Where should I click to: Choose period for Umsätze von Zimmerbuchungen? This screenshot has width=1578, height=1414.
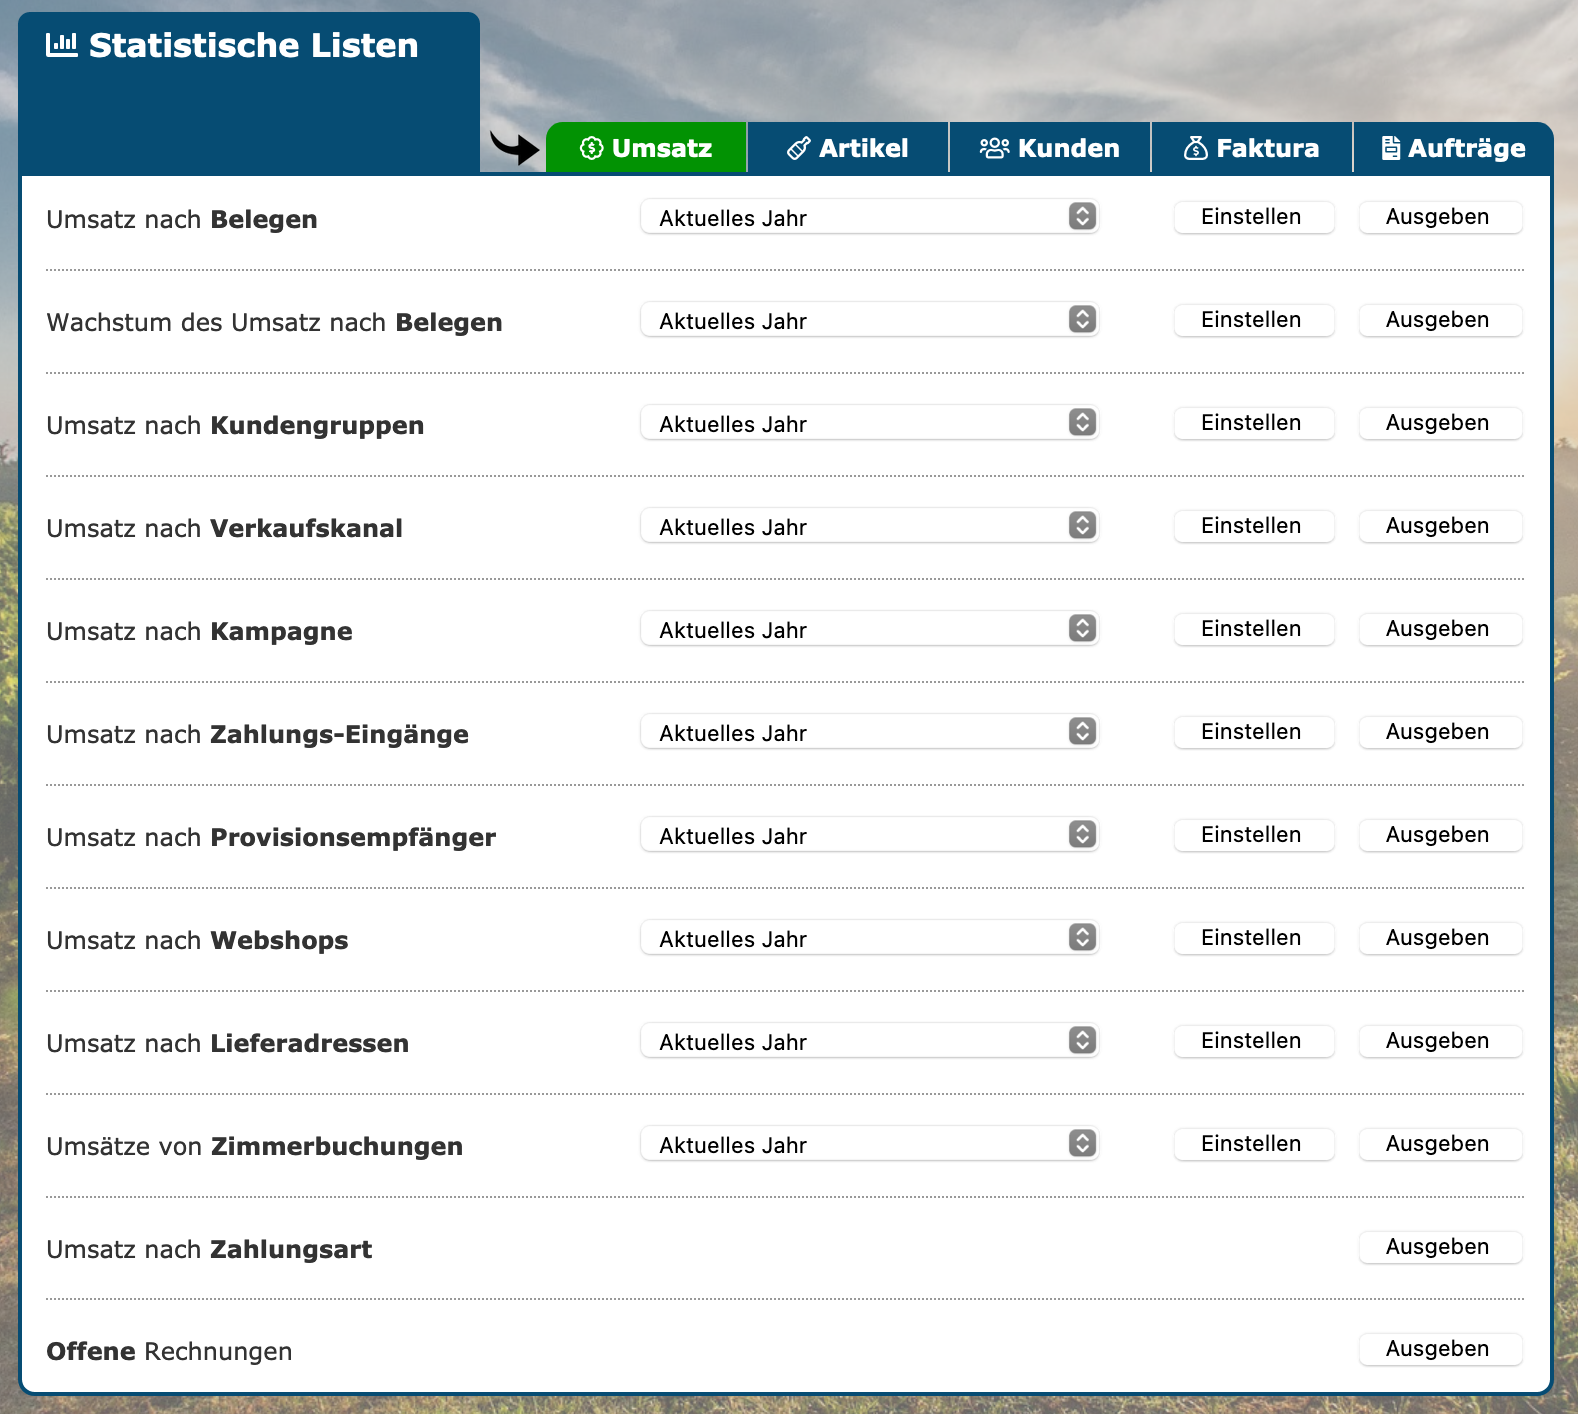[869, 1144]
